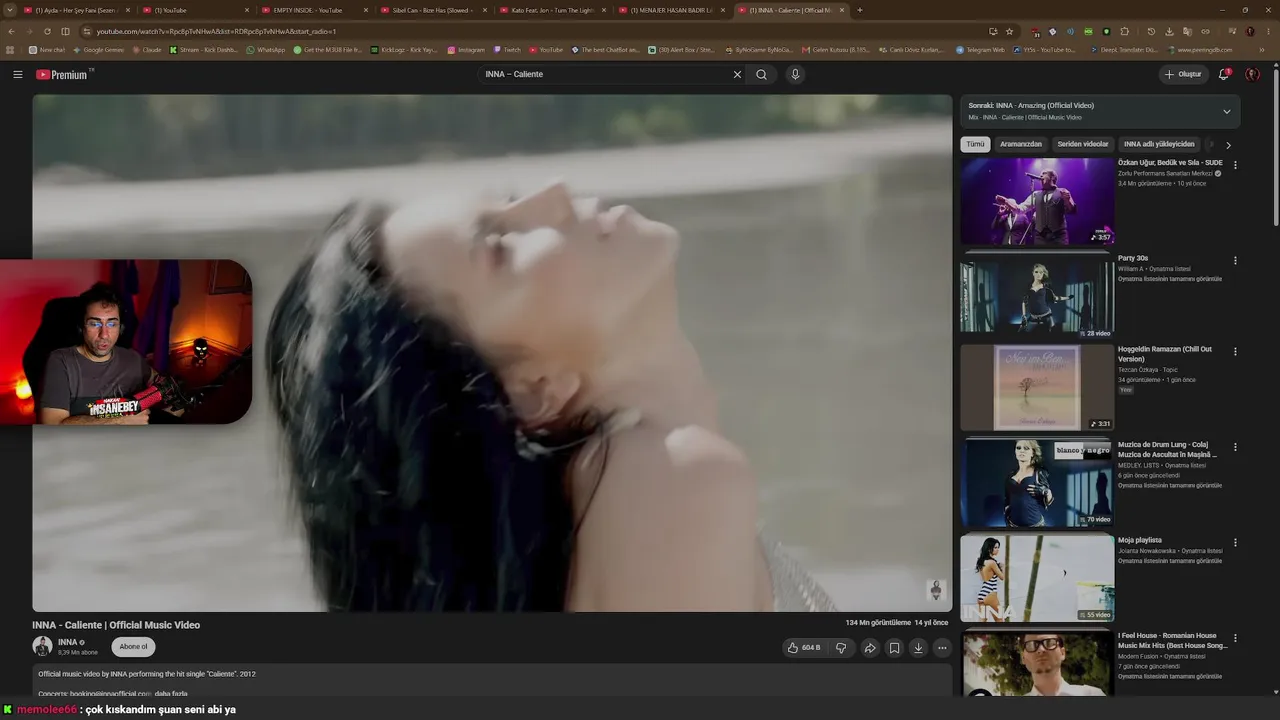This screenshot has height=720, width=1280.
Task: Open account avatar menu
Action: coord(1252,74)
